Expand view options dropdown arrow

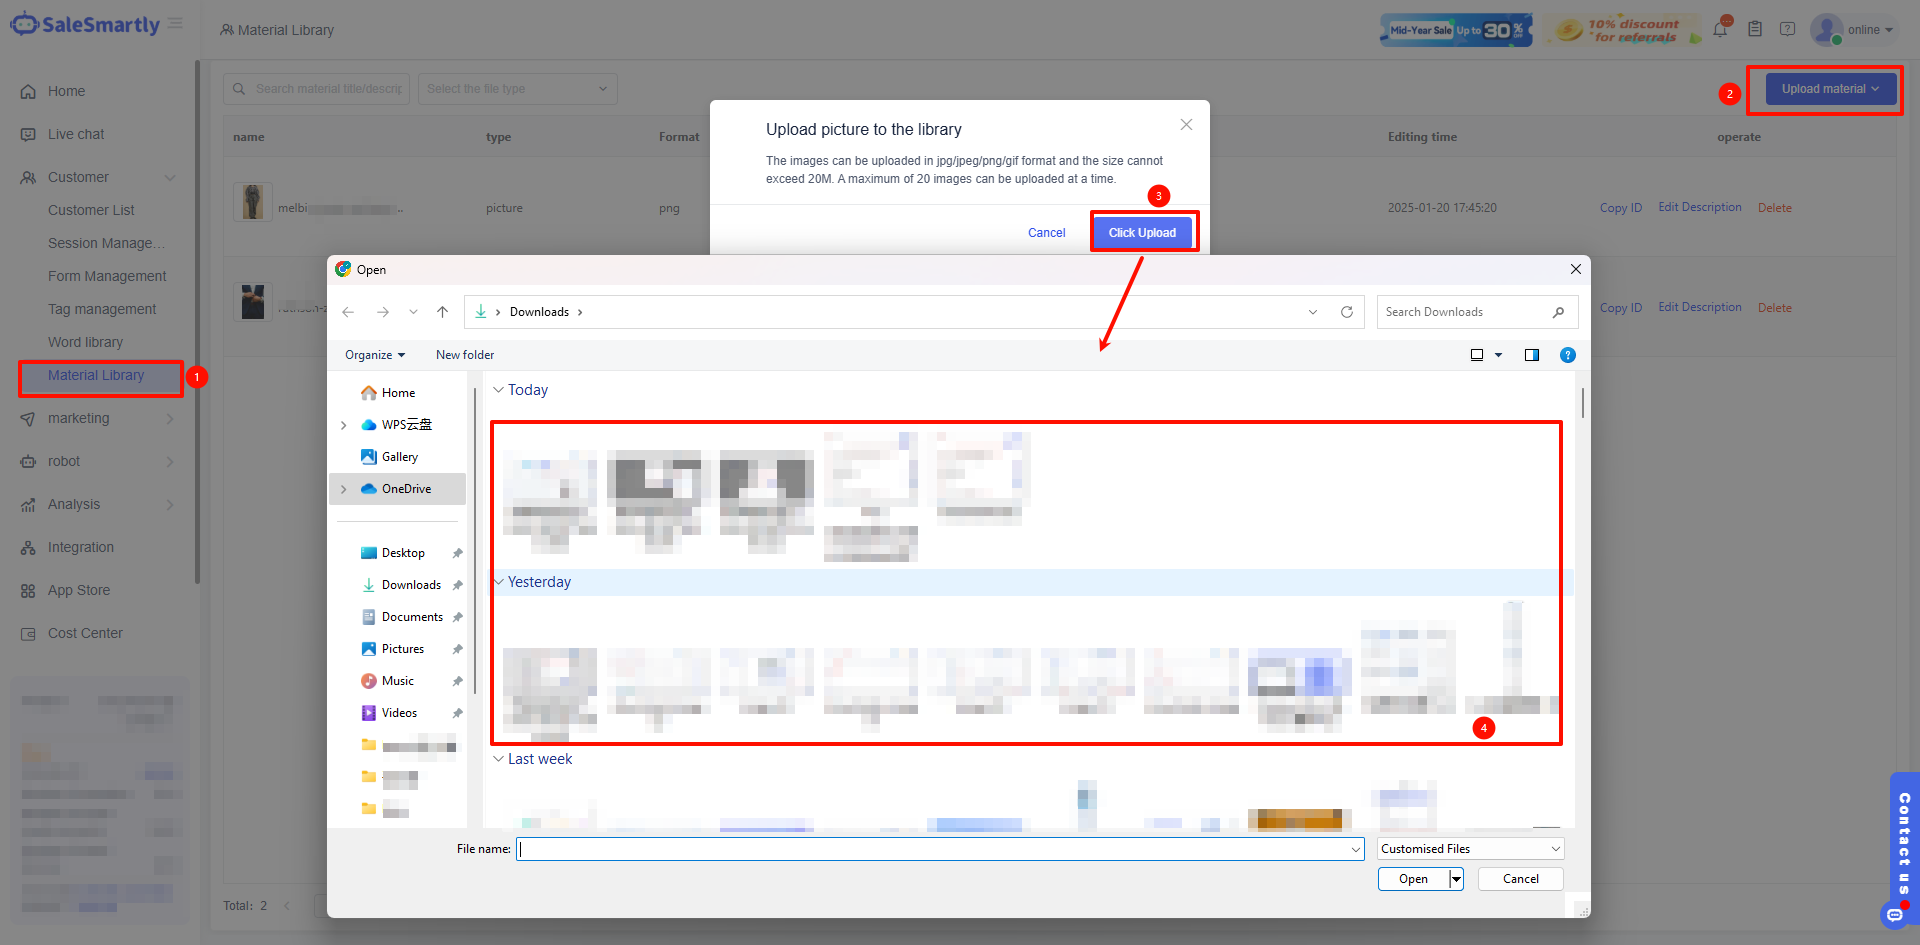[x=1498, y=355]
